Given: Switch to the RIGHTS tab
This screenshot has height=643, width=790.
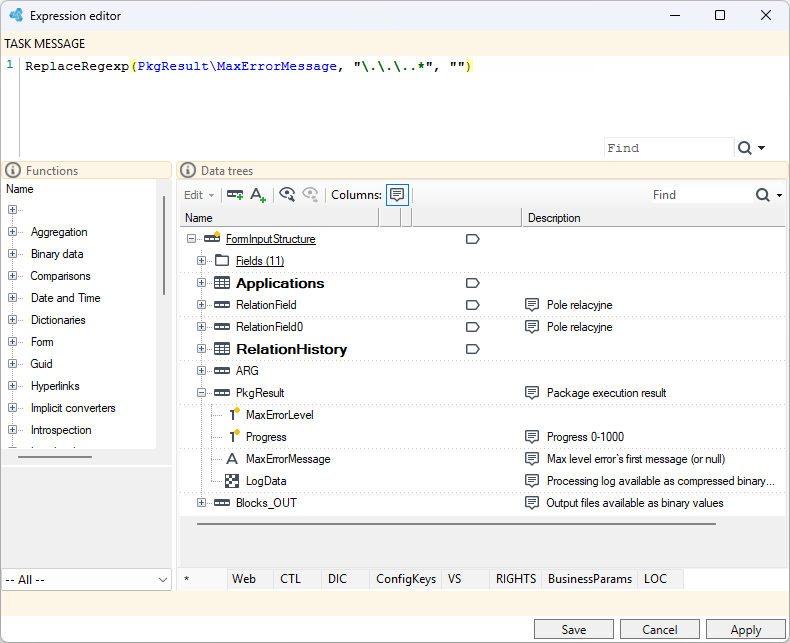Looking at the screenshot, I should [x=516, y=579].
